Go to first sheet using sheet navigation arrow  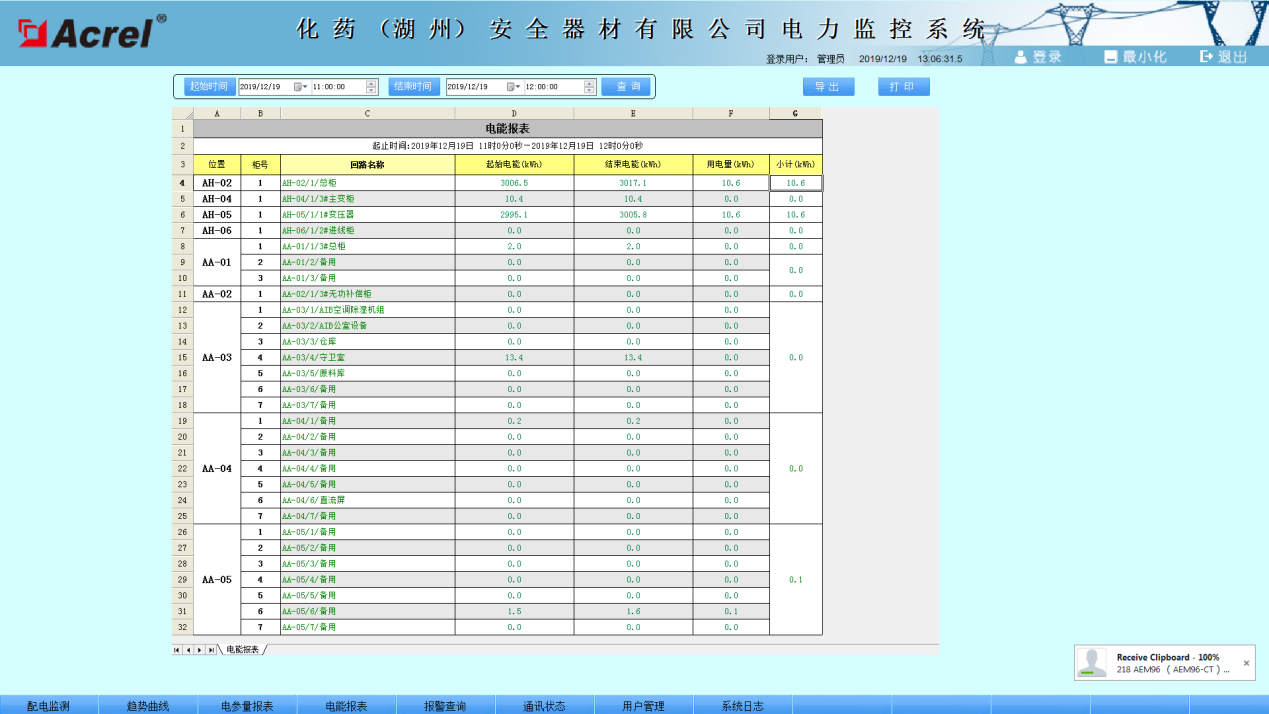pyautogui.click(x=178, y=650)
